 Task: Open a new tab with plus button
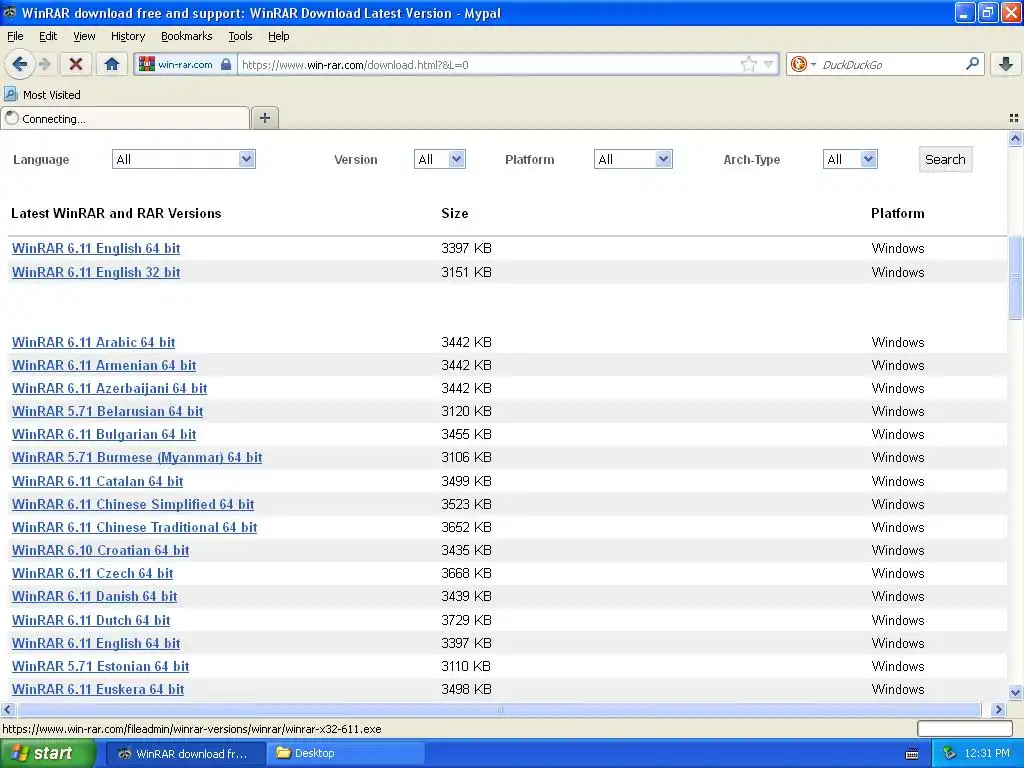click(264, 118)
